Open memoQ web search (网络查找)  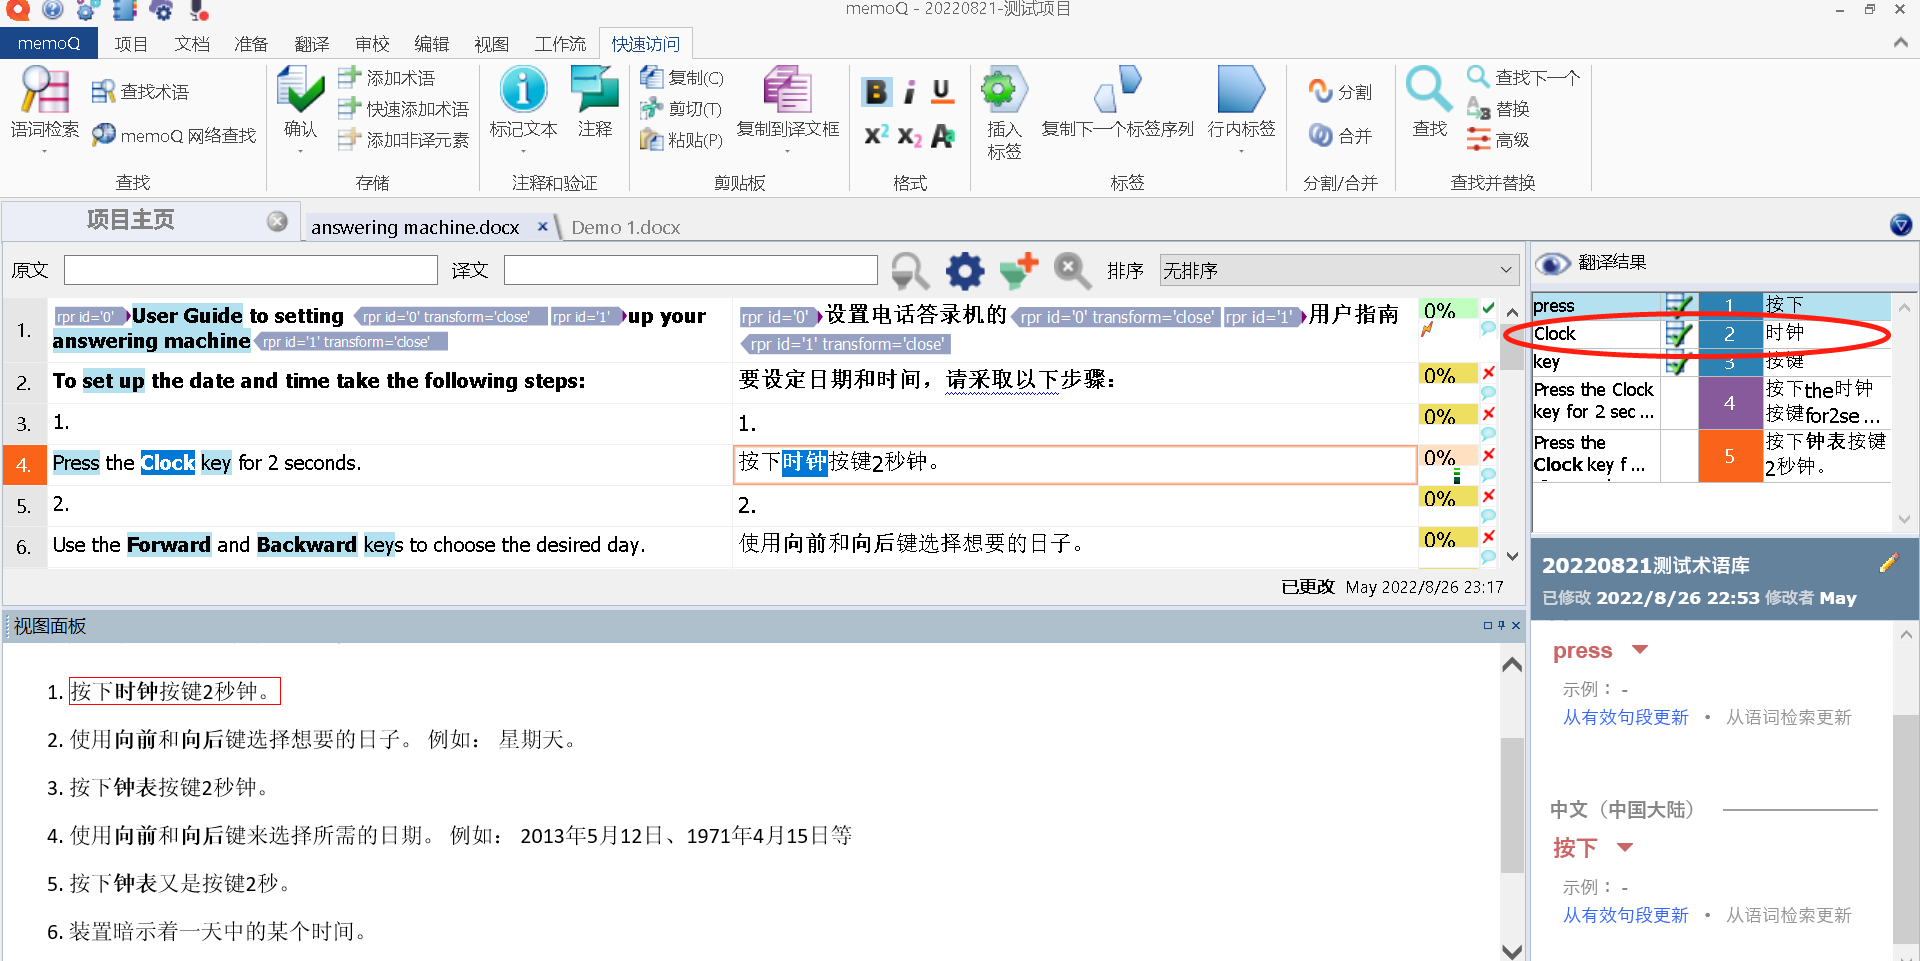[x=174, y=135]
